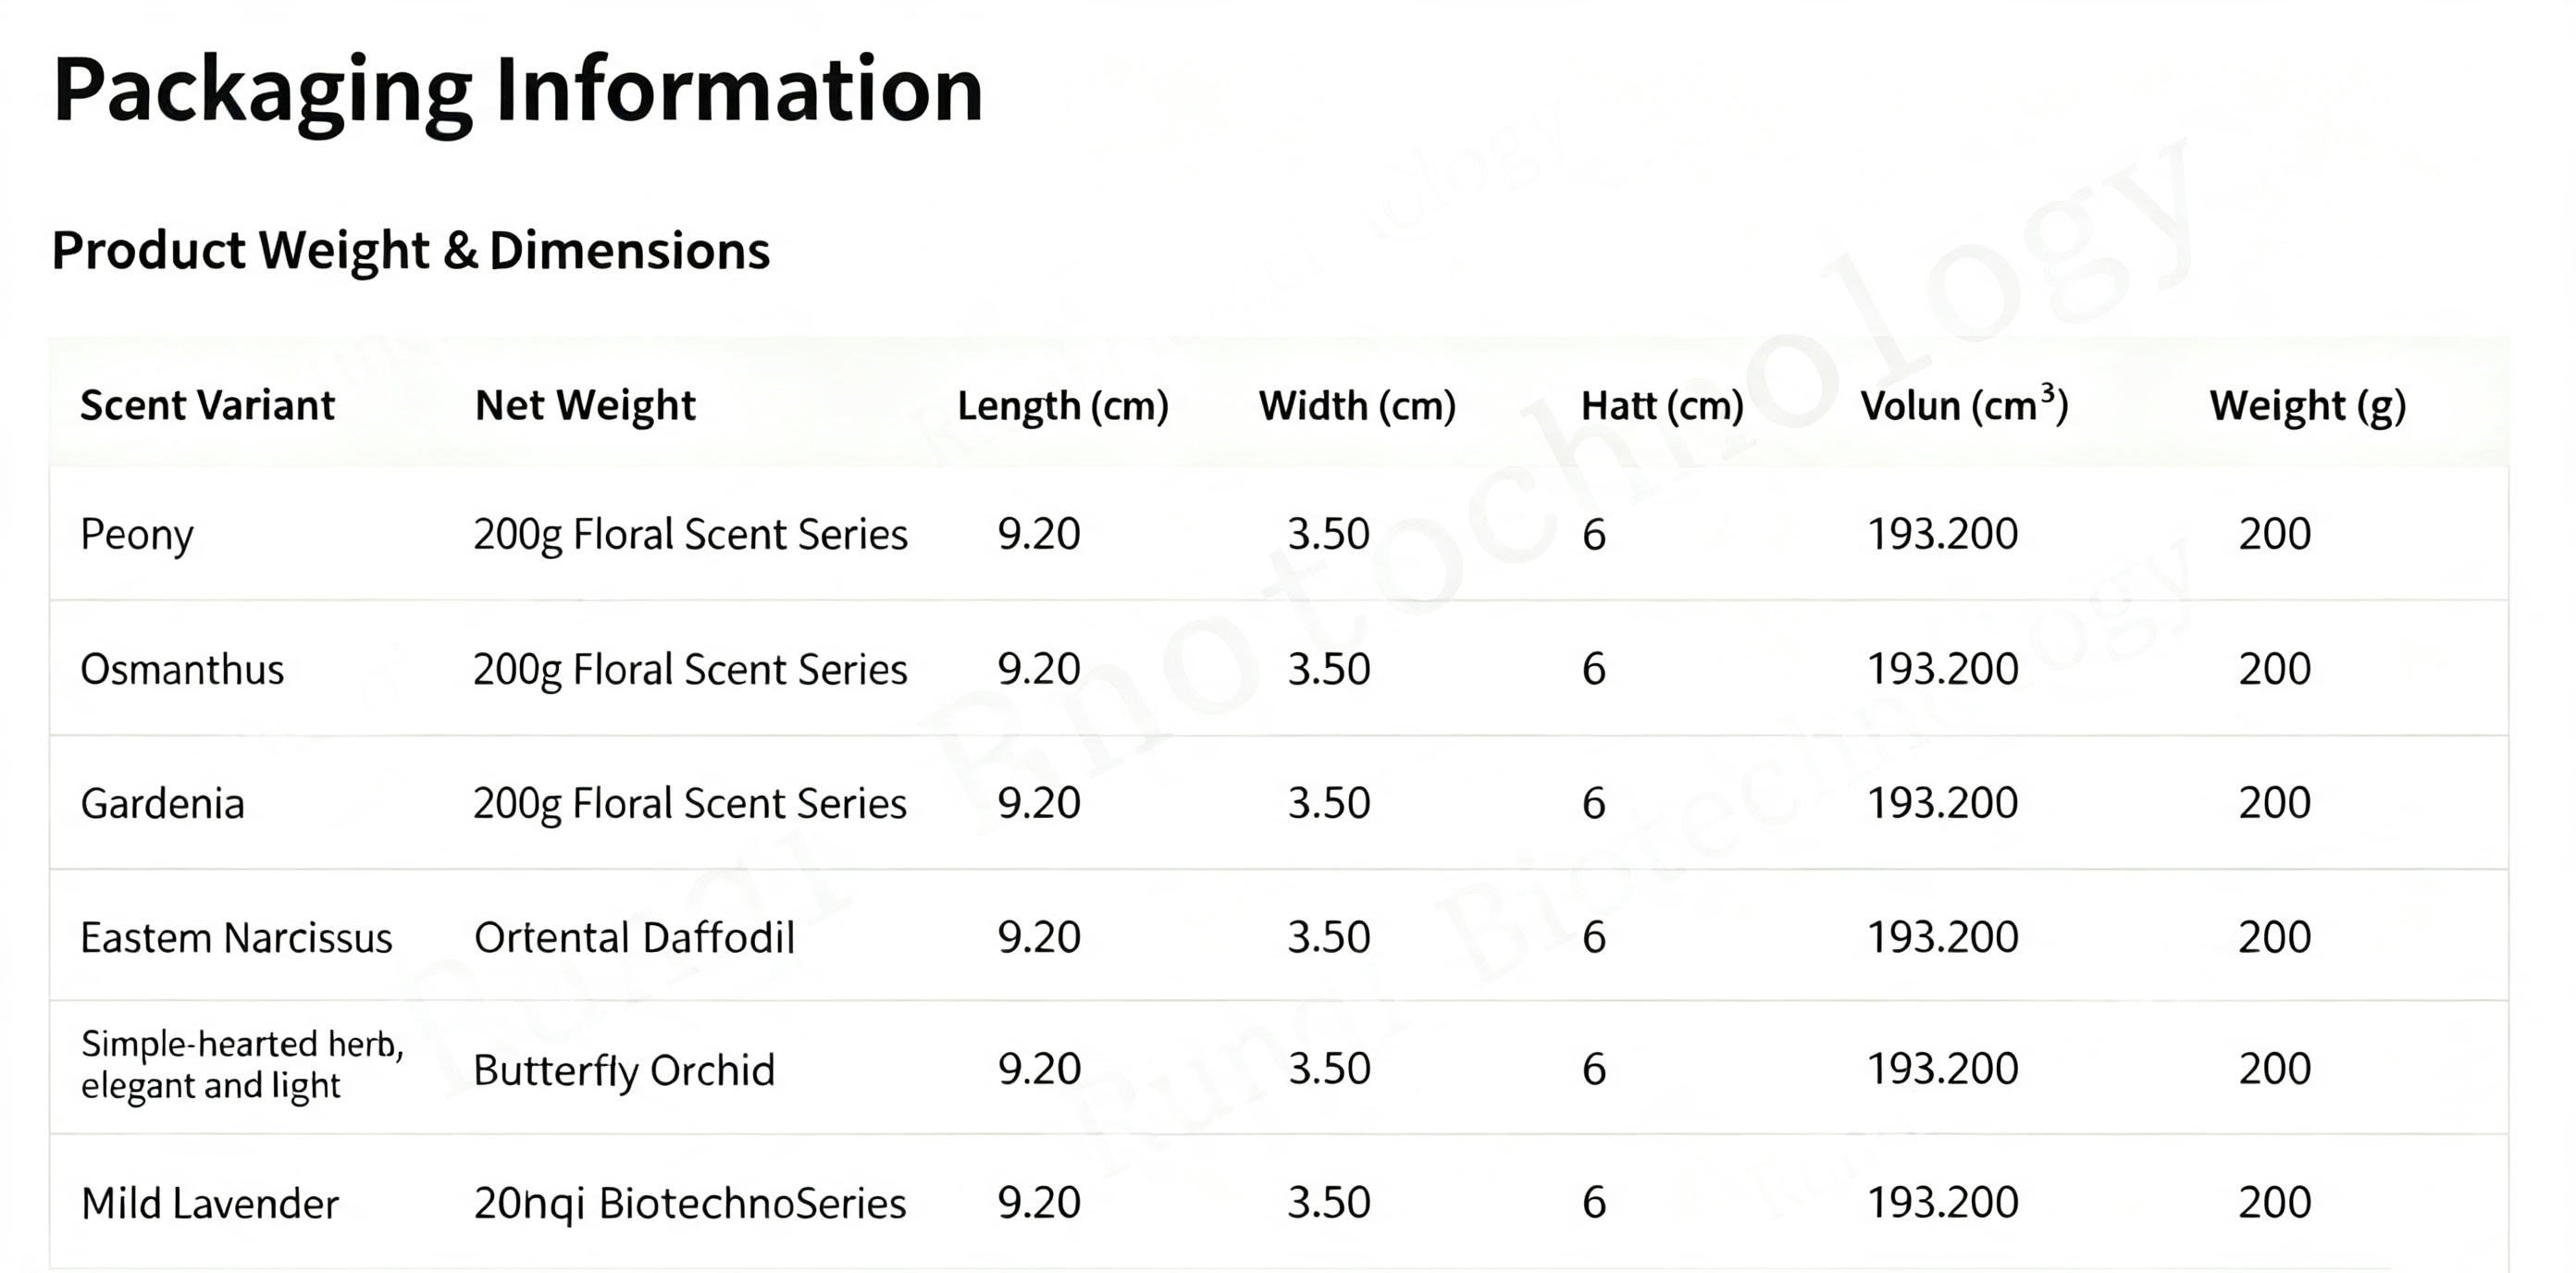Select the Osmanthus scent variant cell
Viewport: 2576px width, 1273px height.
coord(182,669)
